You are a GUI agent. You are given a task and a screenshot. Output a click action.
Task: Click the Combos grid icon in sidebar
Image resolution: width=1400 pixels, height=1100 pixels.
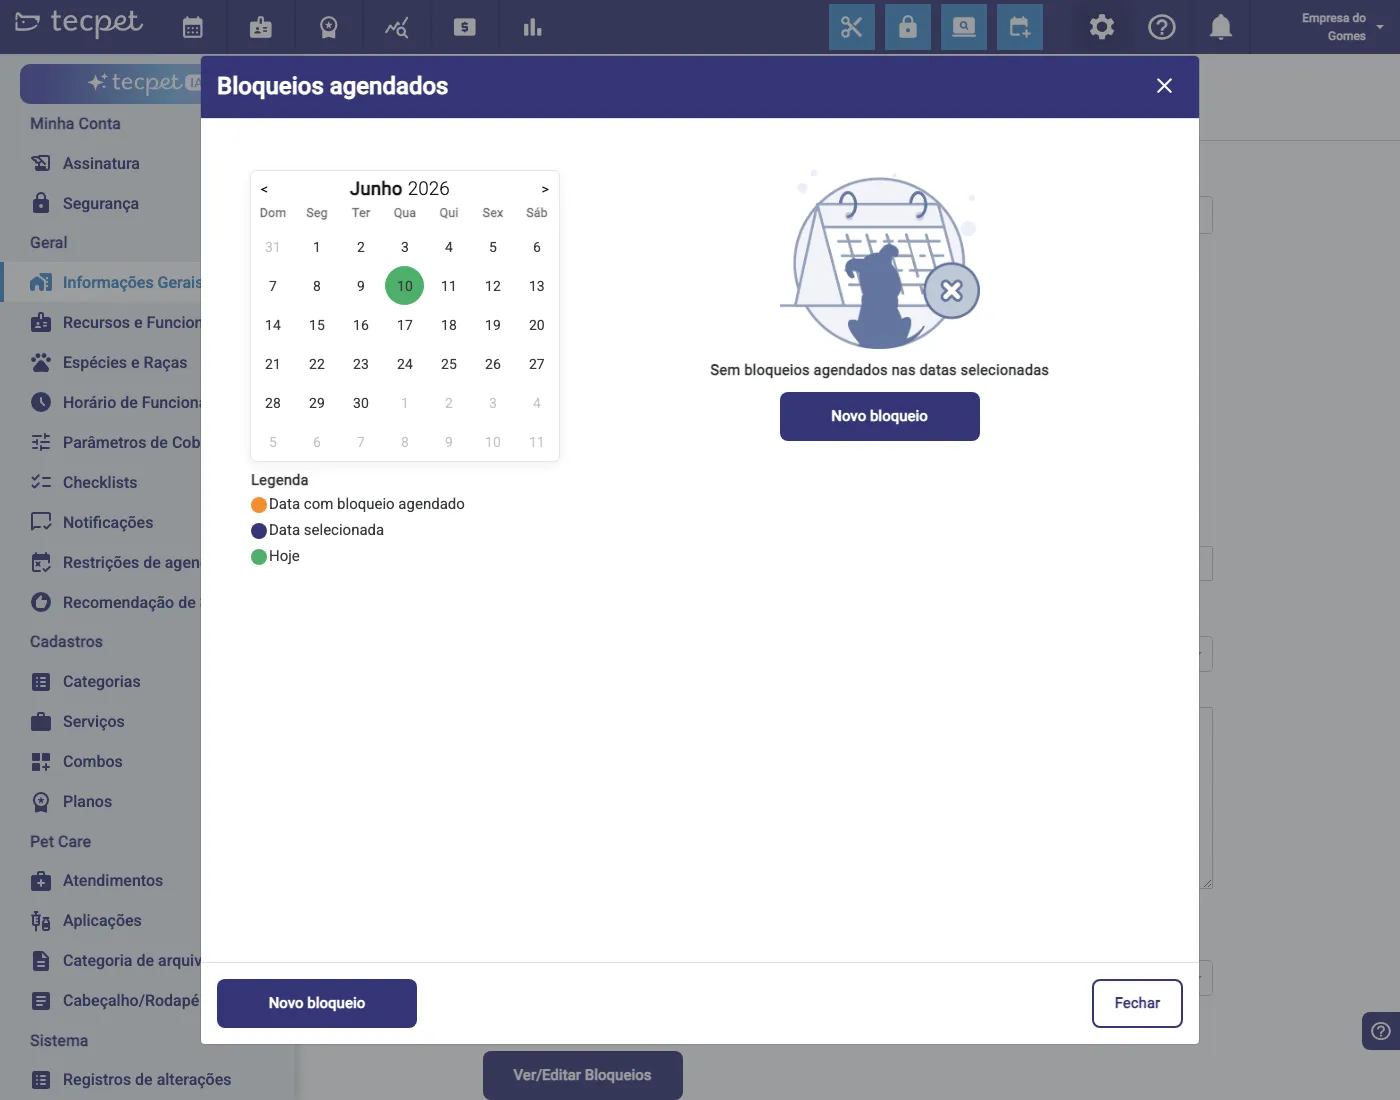[x=41, y=762]
